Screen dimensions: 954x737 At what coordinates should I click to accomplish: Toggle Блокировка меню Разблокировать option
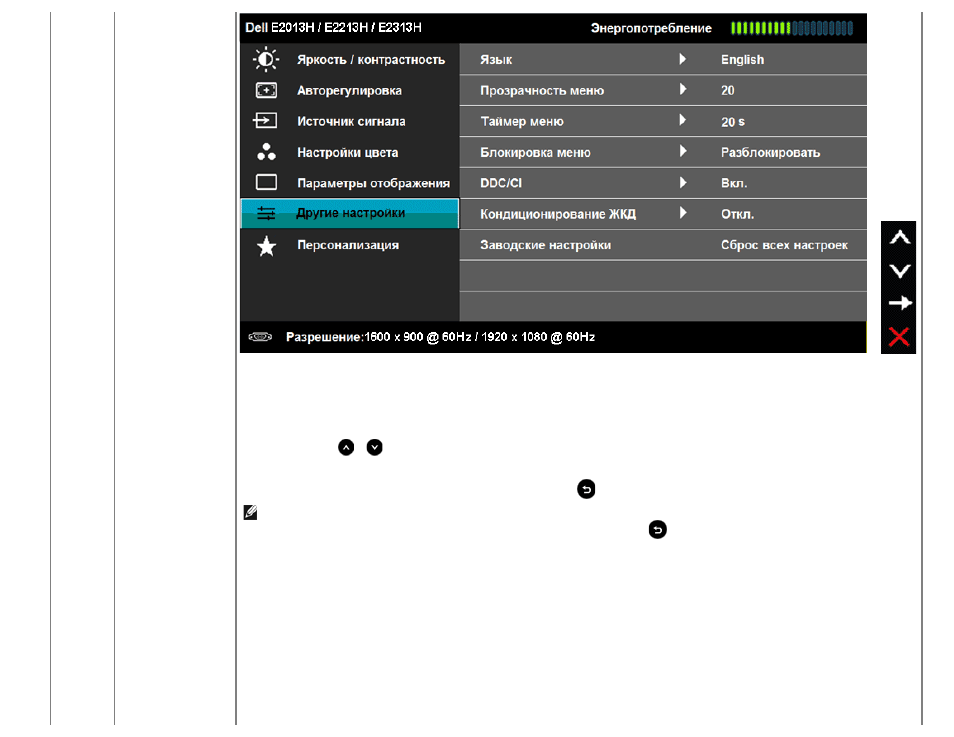[770, 152]
